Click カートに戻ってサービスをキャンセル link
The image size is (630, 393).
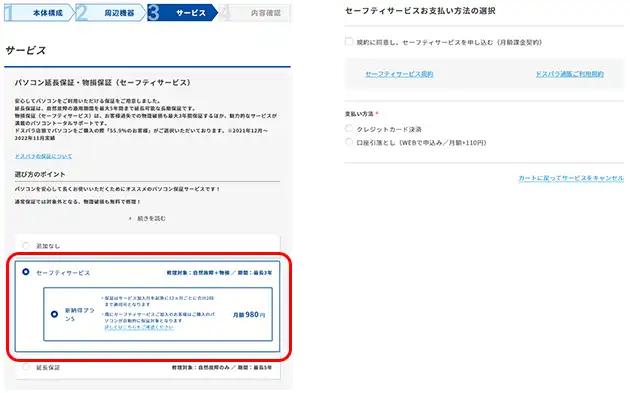[x=571, y=178]
